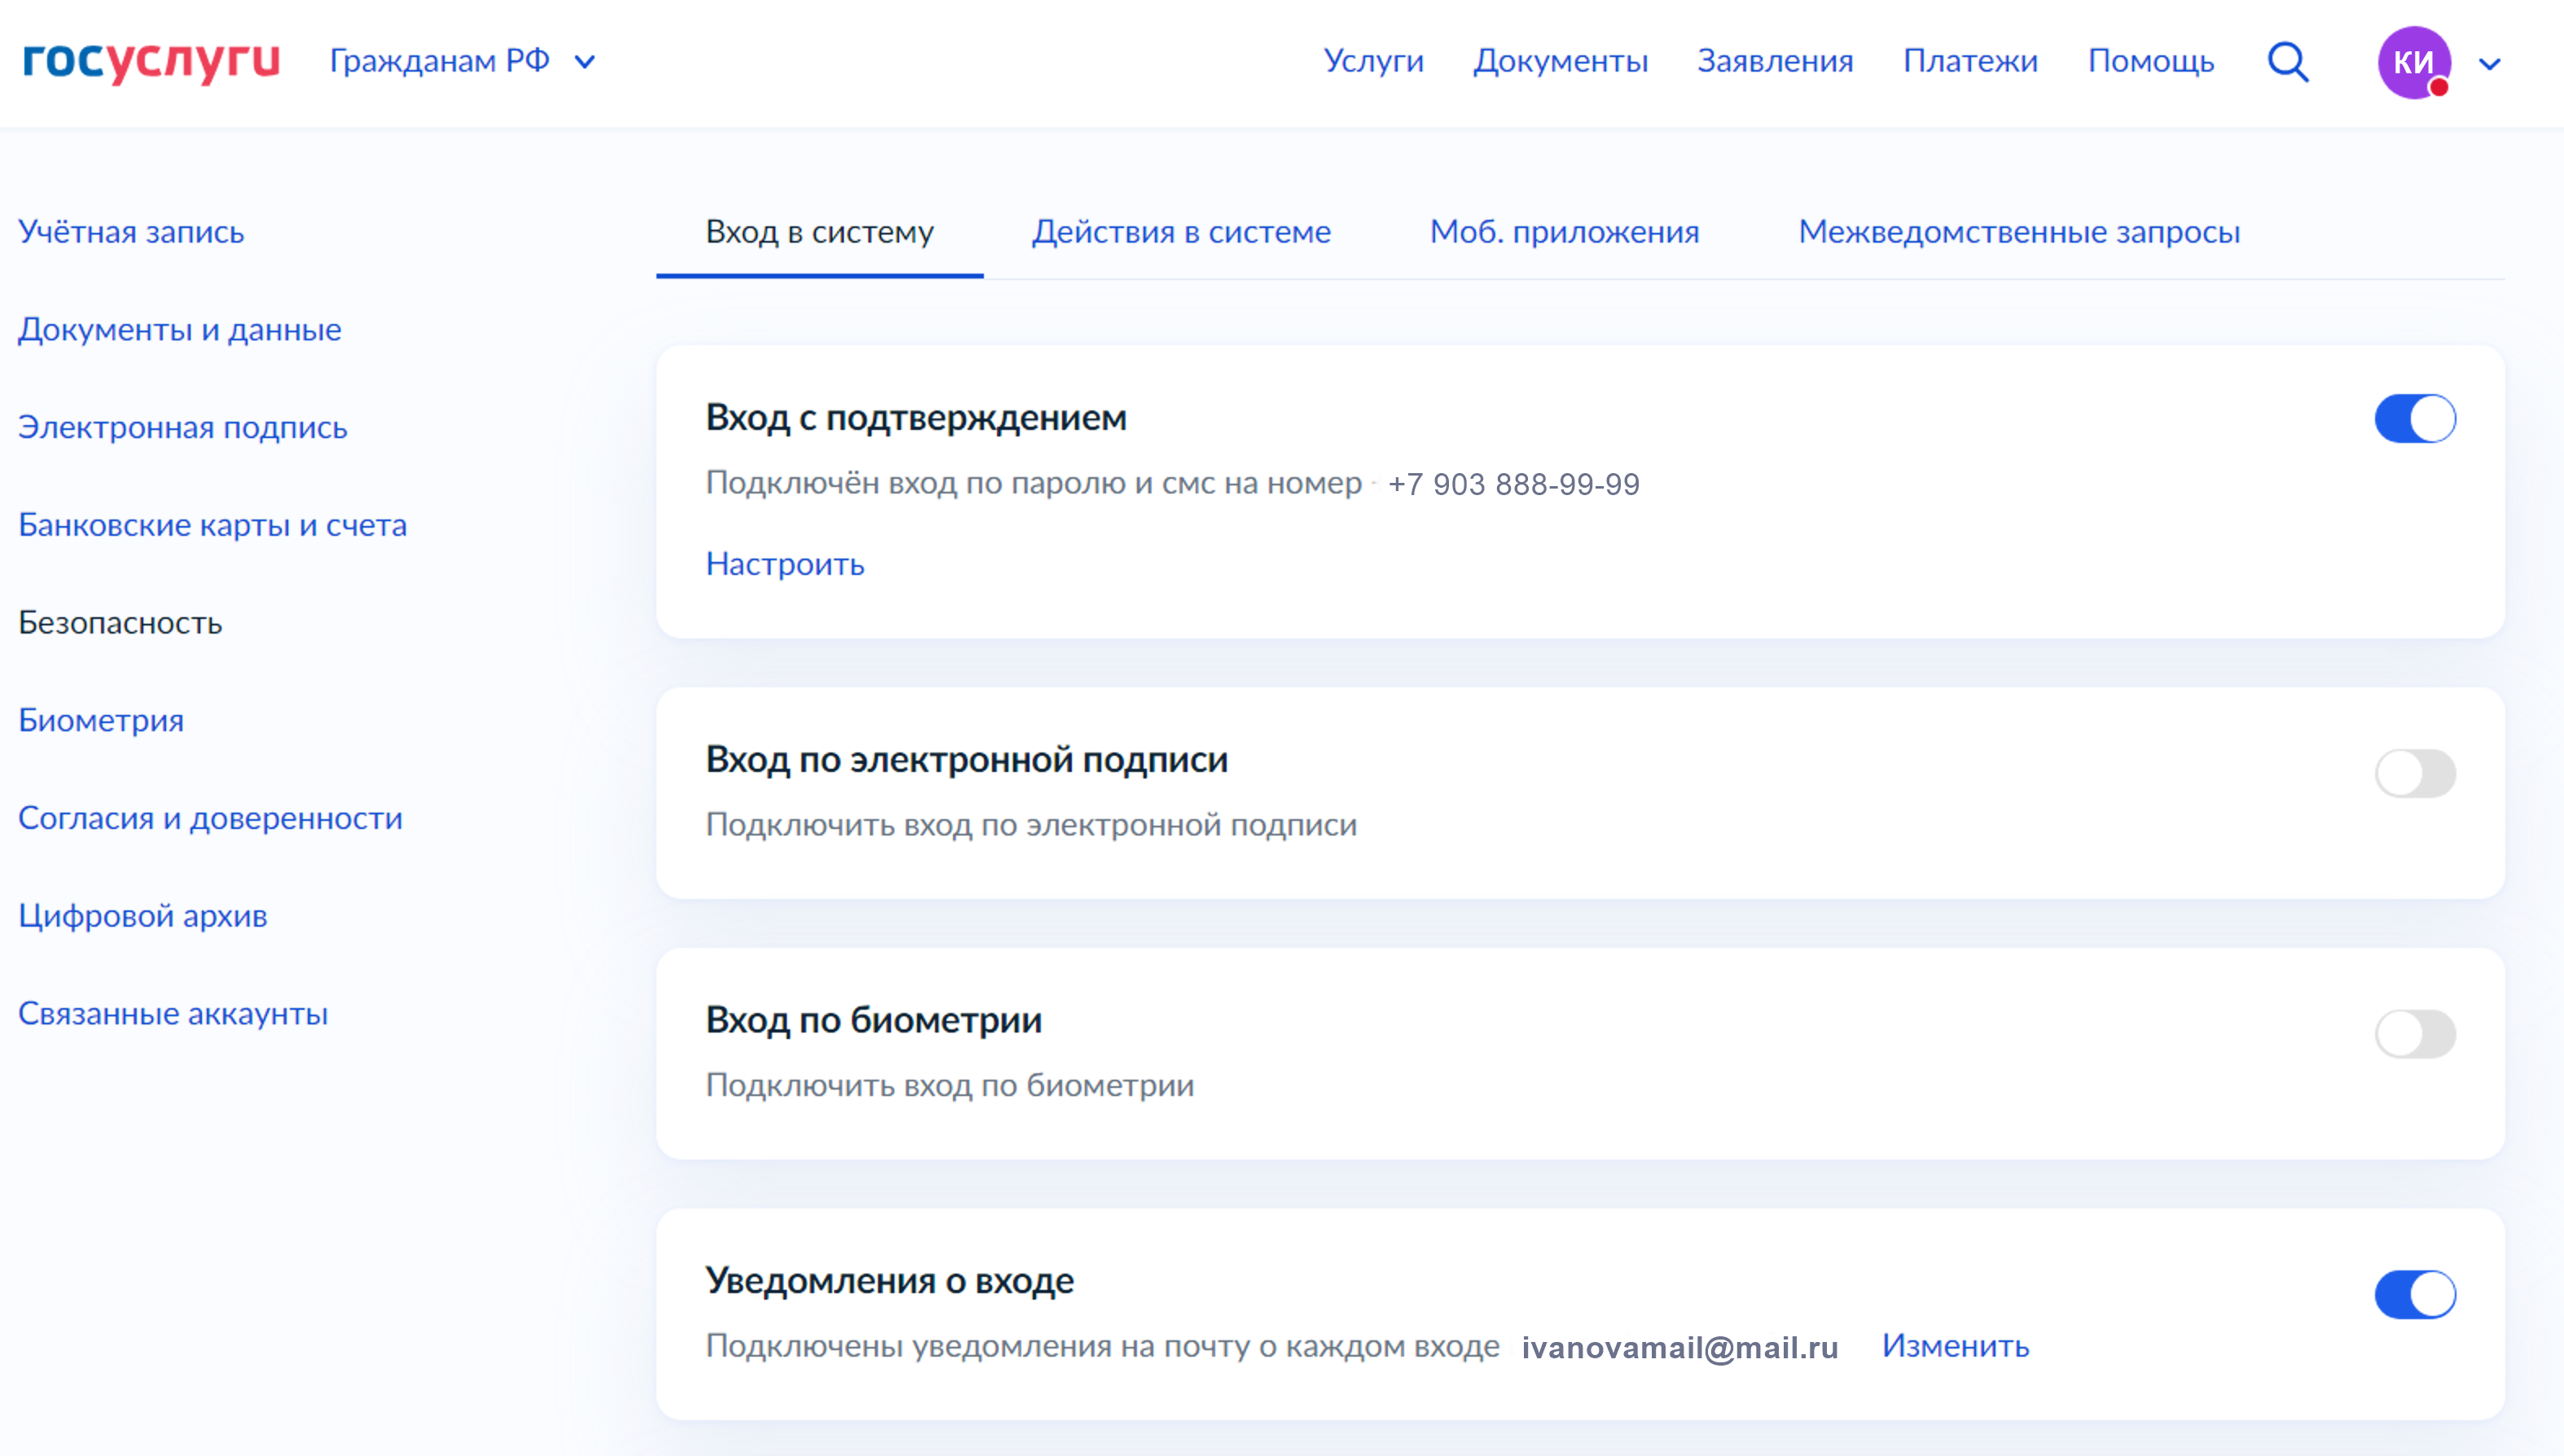Open the Гражданам РФ dropdown

(463, 61)
